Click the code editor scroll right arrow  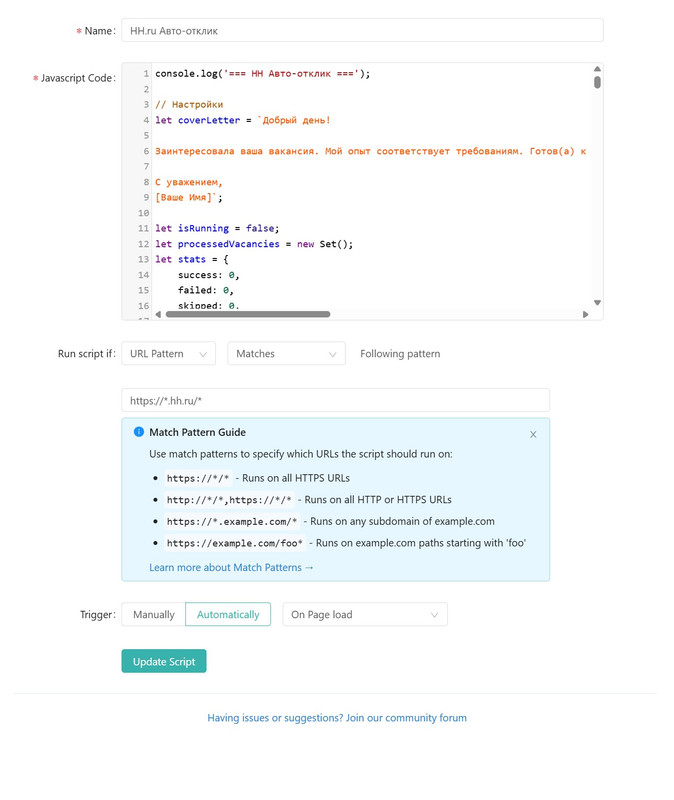[585, 314]
